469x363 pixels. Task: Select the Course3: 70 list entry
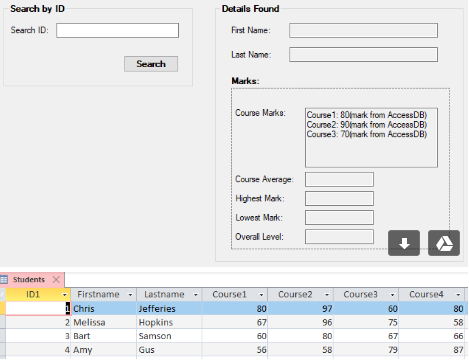click(x=367, y=134)
